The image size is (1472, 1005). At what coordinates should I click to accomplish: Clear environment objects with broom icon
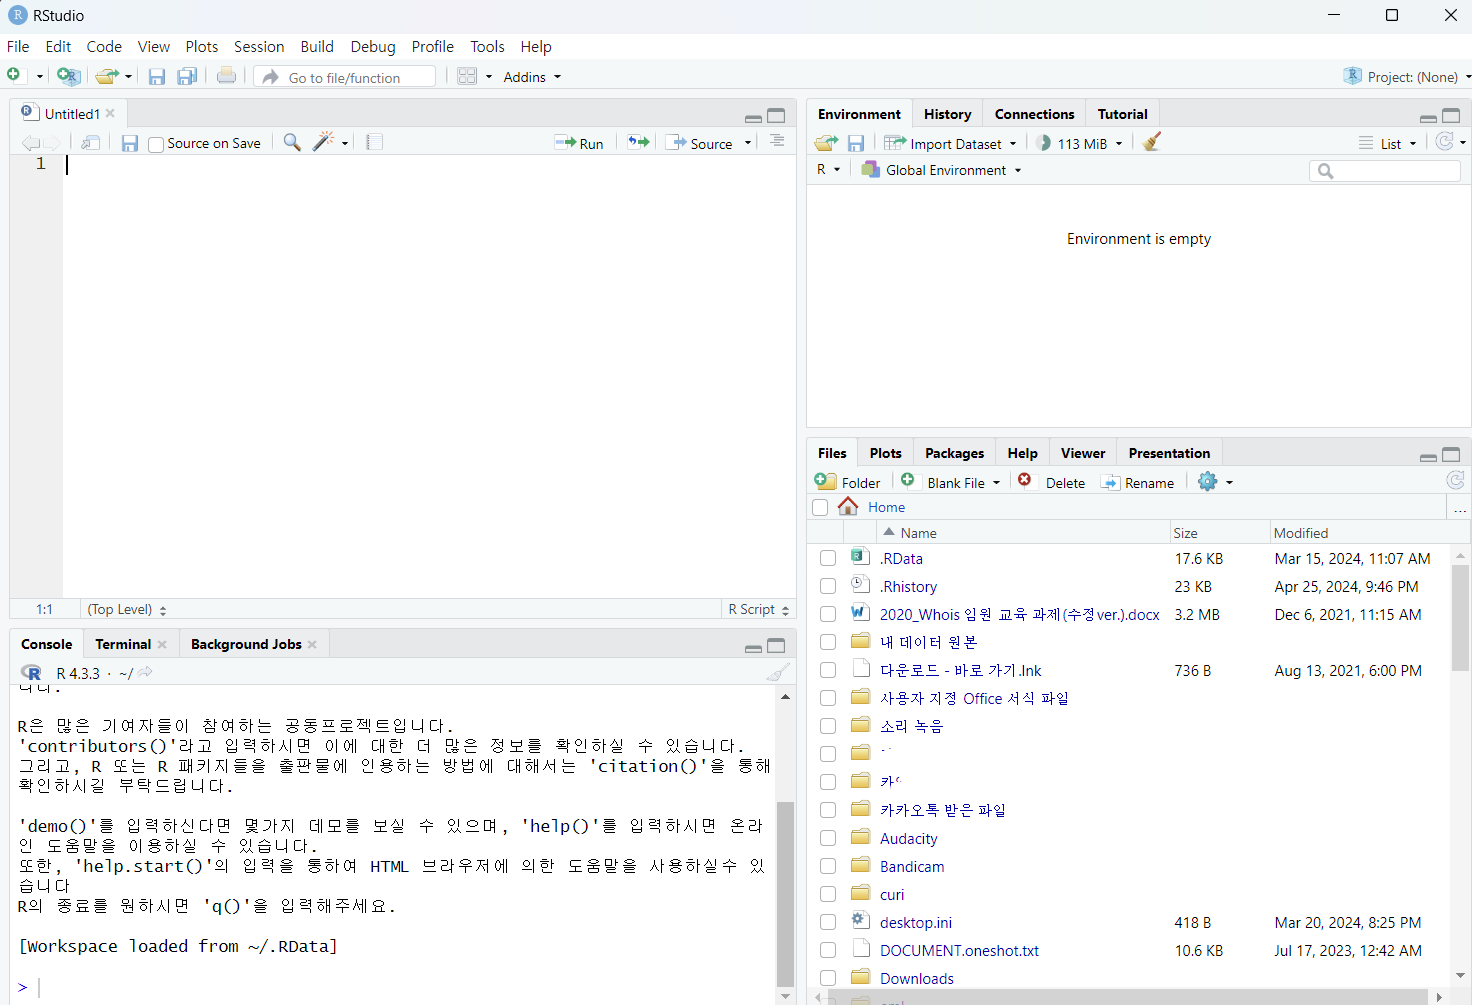[x=1152, y=142]
